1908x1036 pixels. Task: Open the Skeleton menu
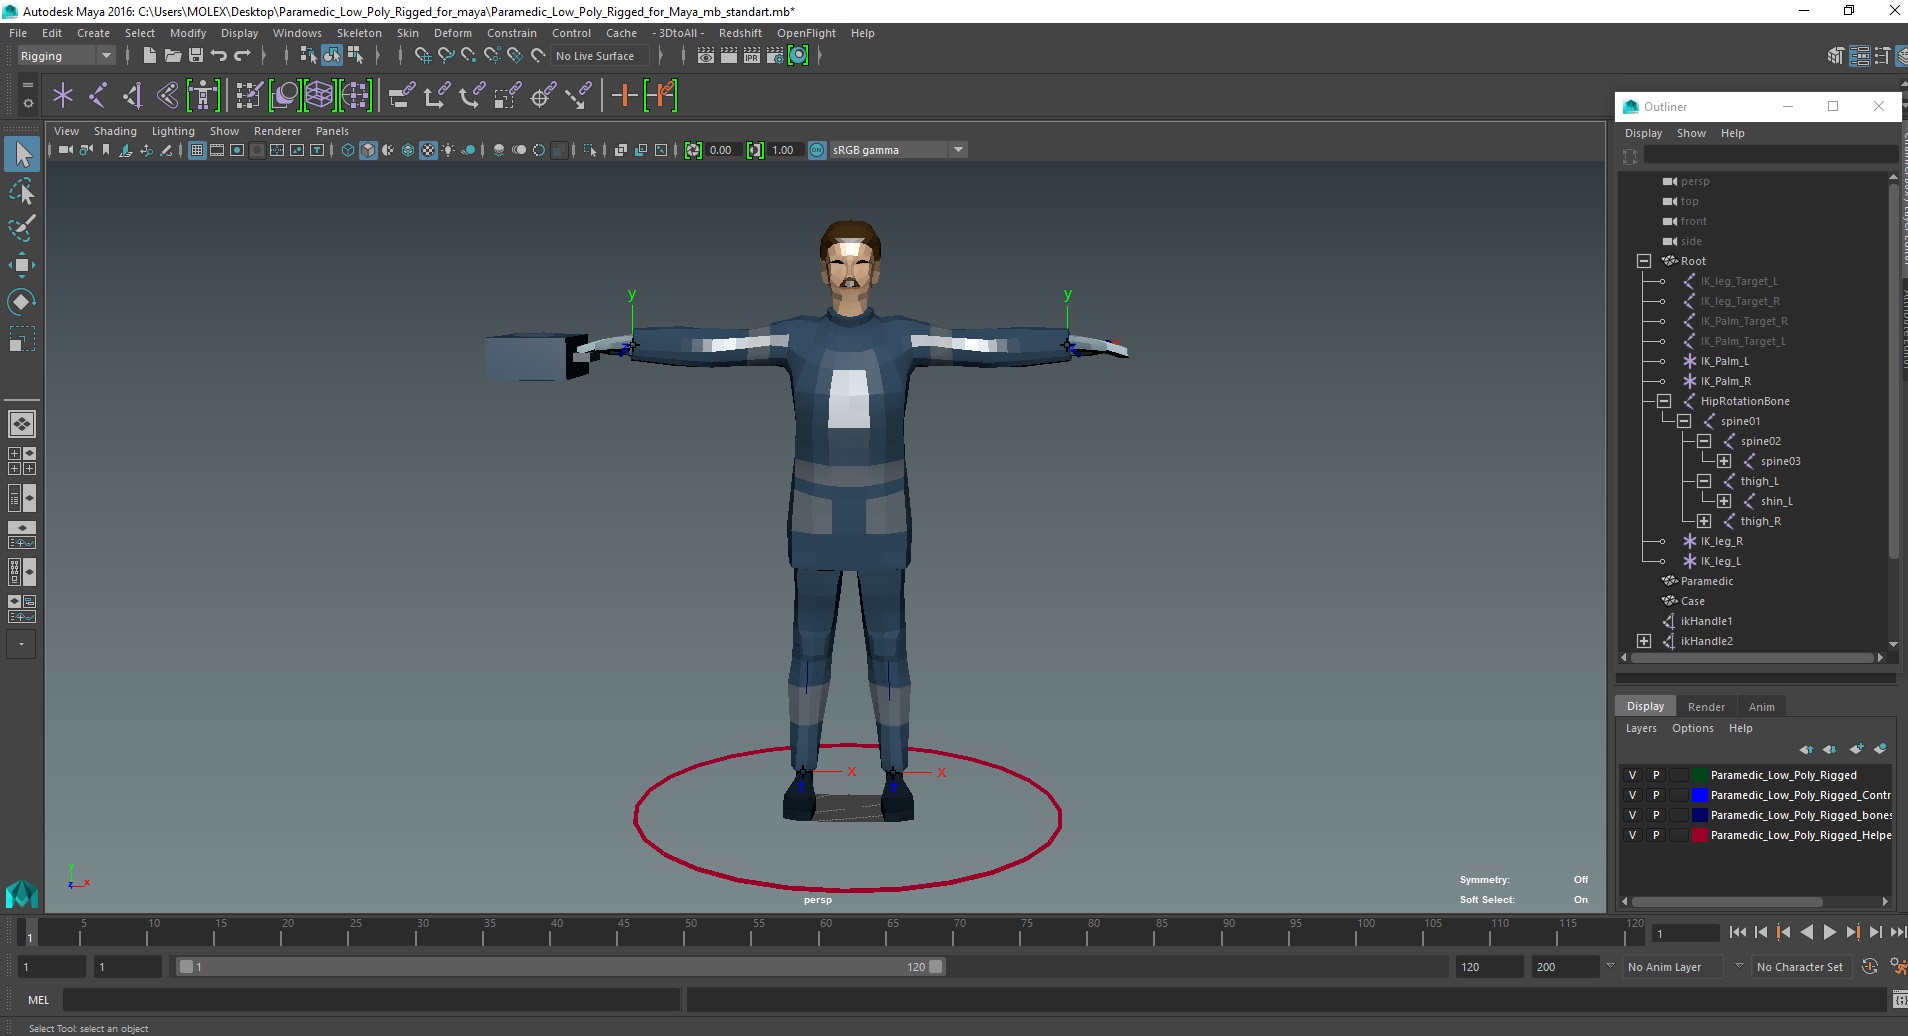click(x=359, y=33)
